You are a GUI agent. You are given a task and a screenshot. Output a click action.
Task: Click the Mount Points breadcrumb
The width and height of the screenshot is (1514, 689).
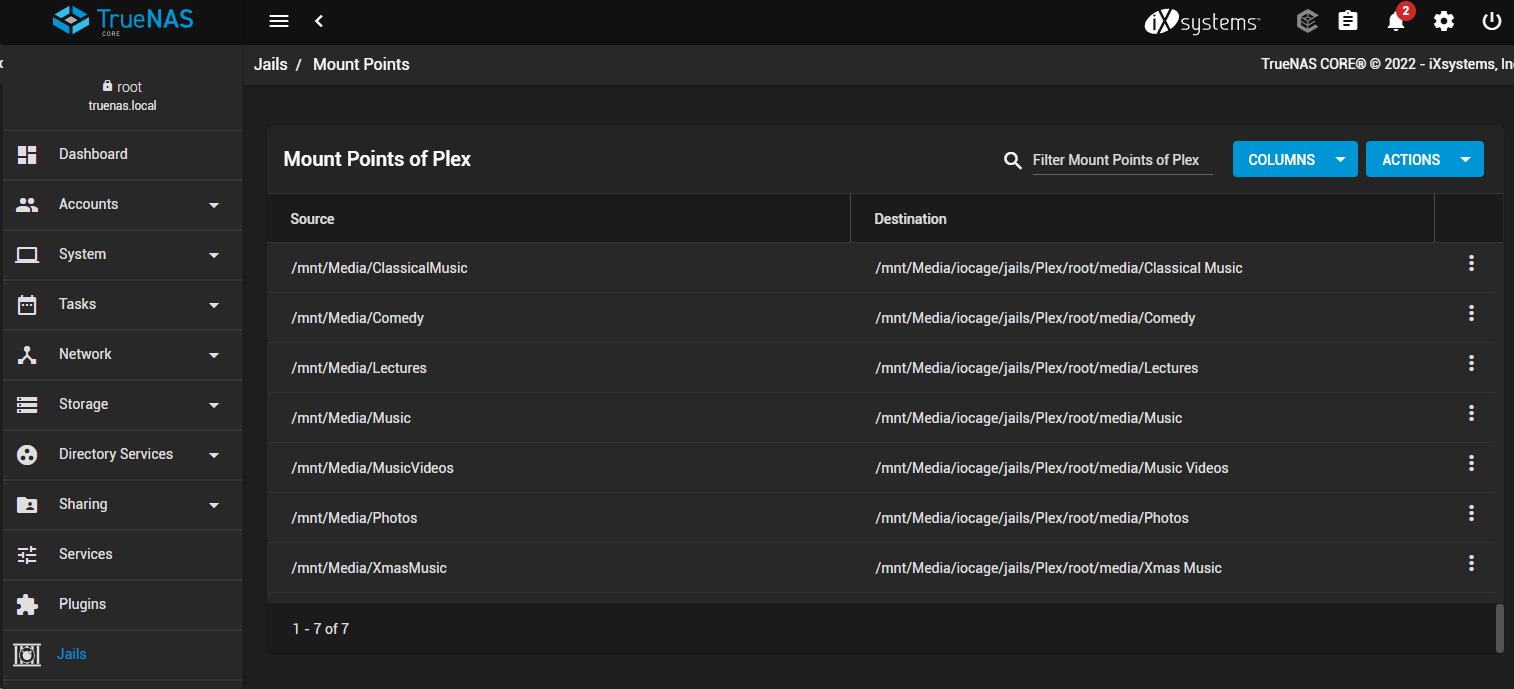pyautogui.click(x=361, y=64)
